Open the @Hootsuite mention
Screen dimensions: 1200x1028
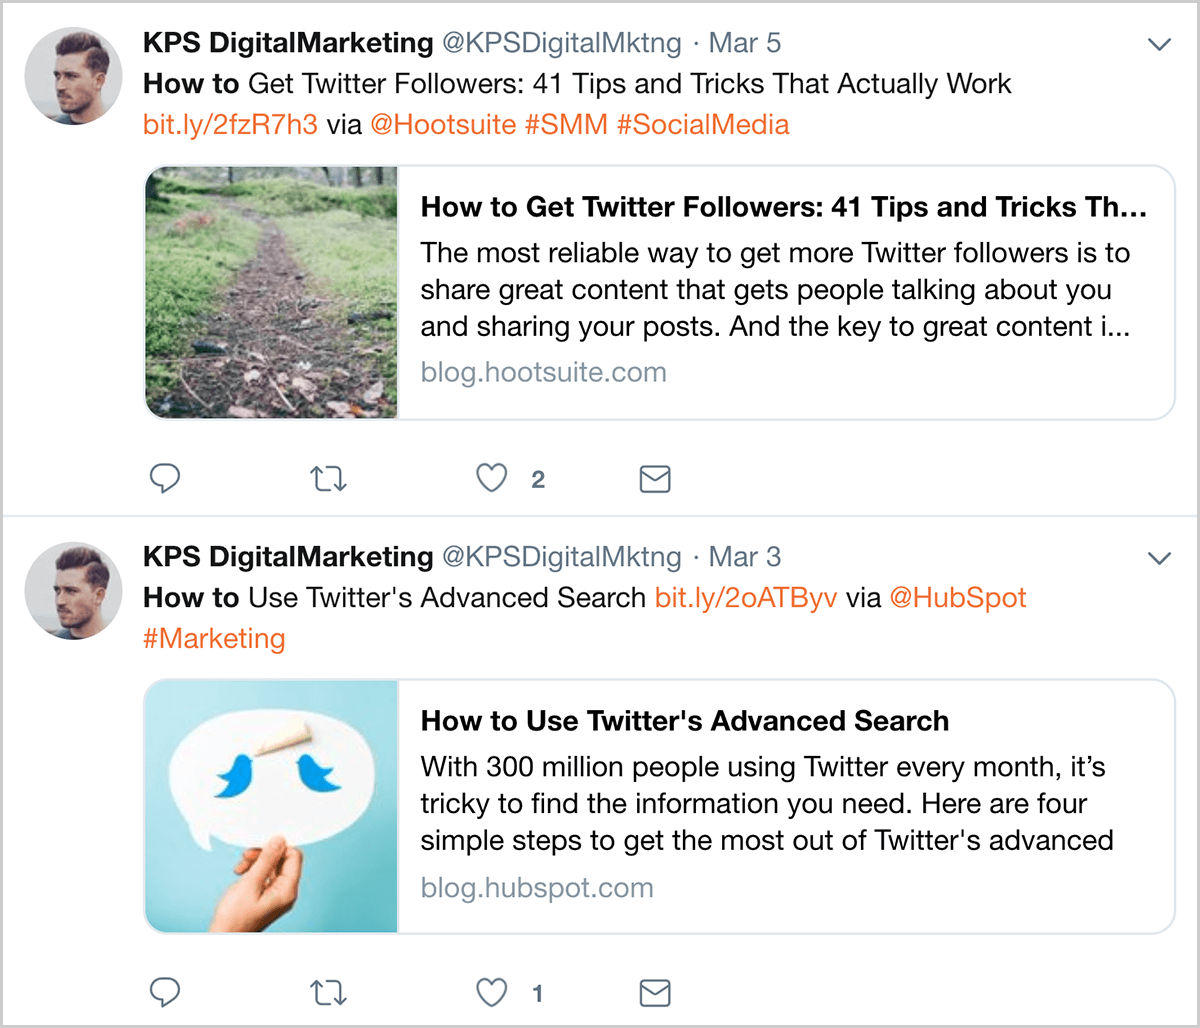point(443,125)
